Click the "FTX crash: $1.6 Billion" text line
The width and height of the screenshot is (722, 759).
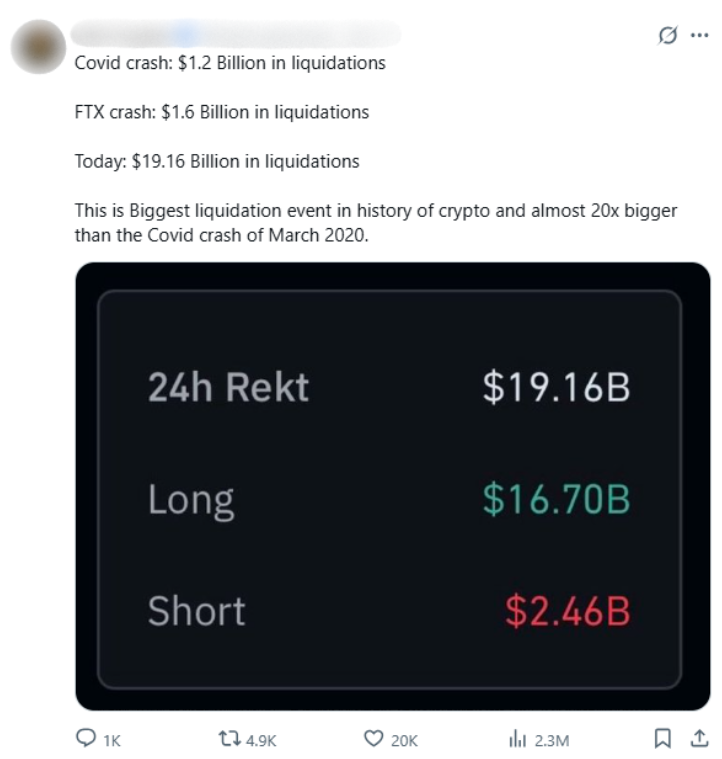point(222,112)
